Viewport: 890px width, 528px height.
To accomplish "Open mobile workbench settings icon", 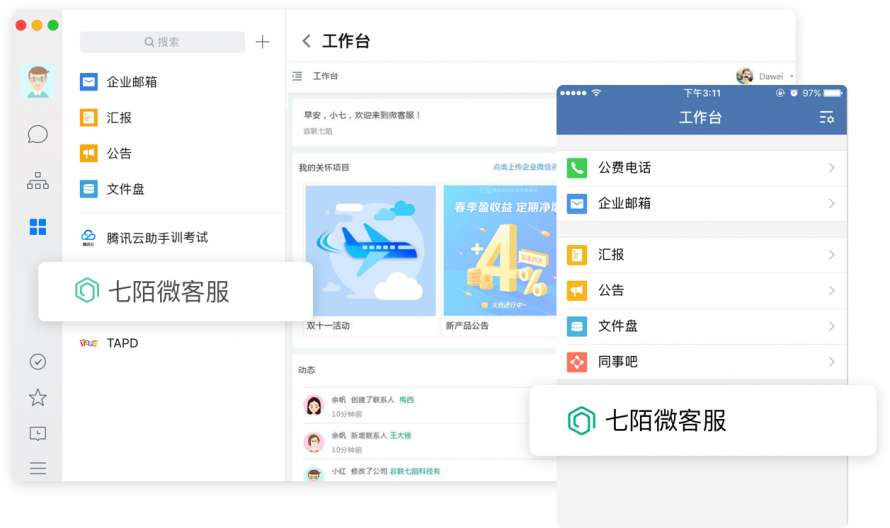I will point(826,118).
